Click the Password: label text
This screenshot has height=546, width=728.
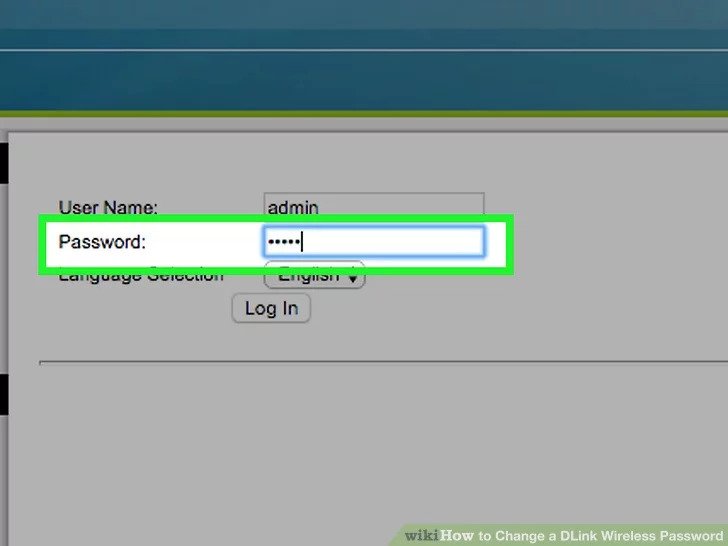pos(102,242)
